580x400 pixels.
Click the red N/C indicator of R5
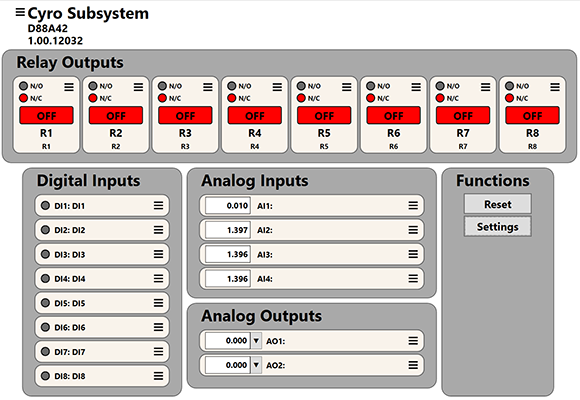pyautogui.click(x=301, y=98)
